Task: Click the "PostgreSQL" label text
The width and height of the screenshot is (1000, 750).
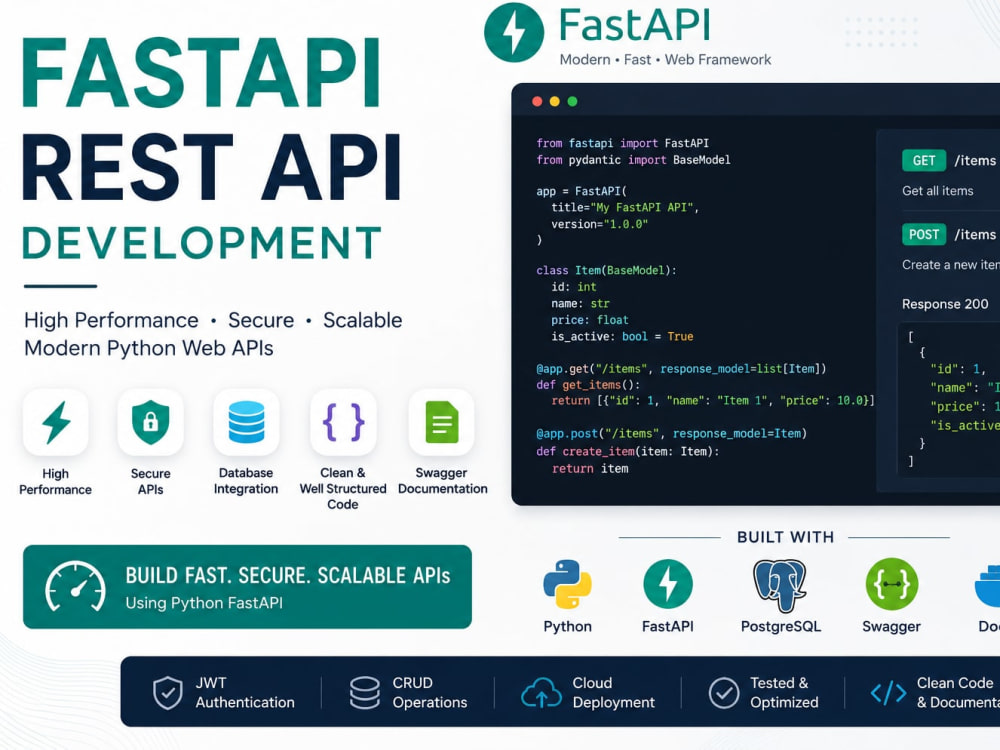Action: [781, 626]
